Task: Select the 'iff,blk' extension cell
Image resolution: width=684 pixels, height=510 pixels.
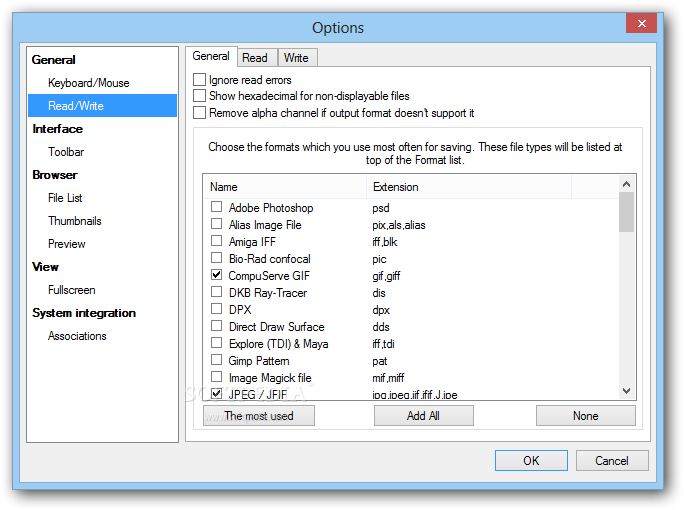Action: pyautogui.click(x=385, y=242)
